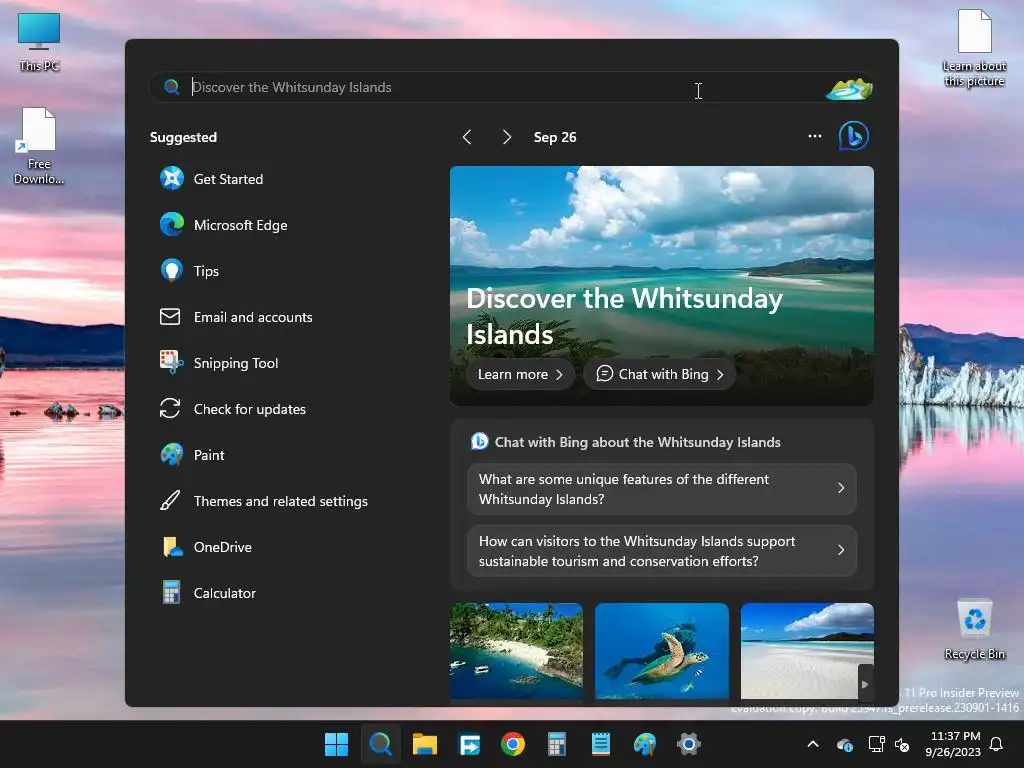Open the notification bell

[997, 744]
